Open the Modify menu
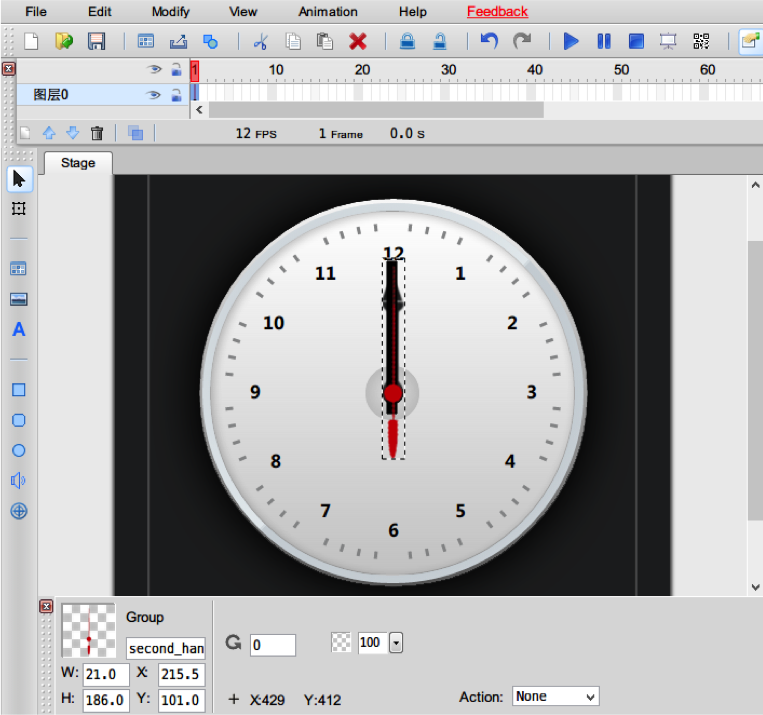The image size is (763, 715). click(x=170, y=12)
